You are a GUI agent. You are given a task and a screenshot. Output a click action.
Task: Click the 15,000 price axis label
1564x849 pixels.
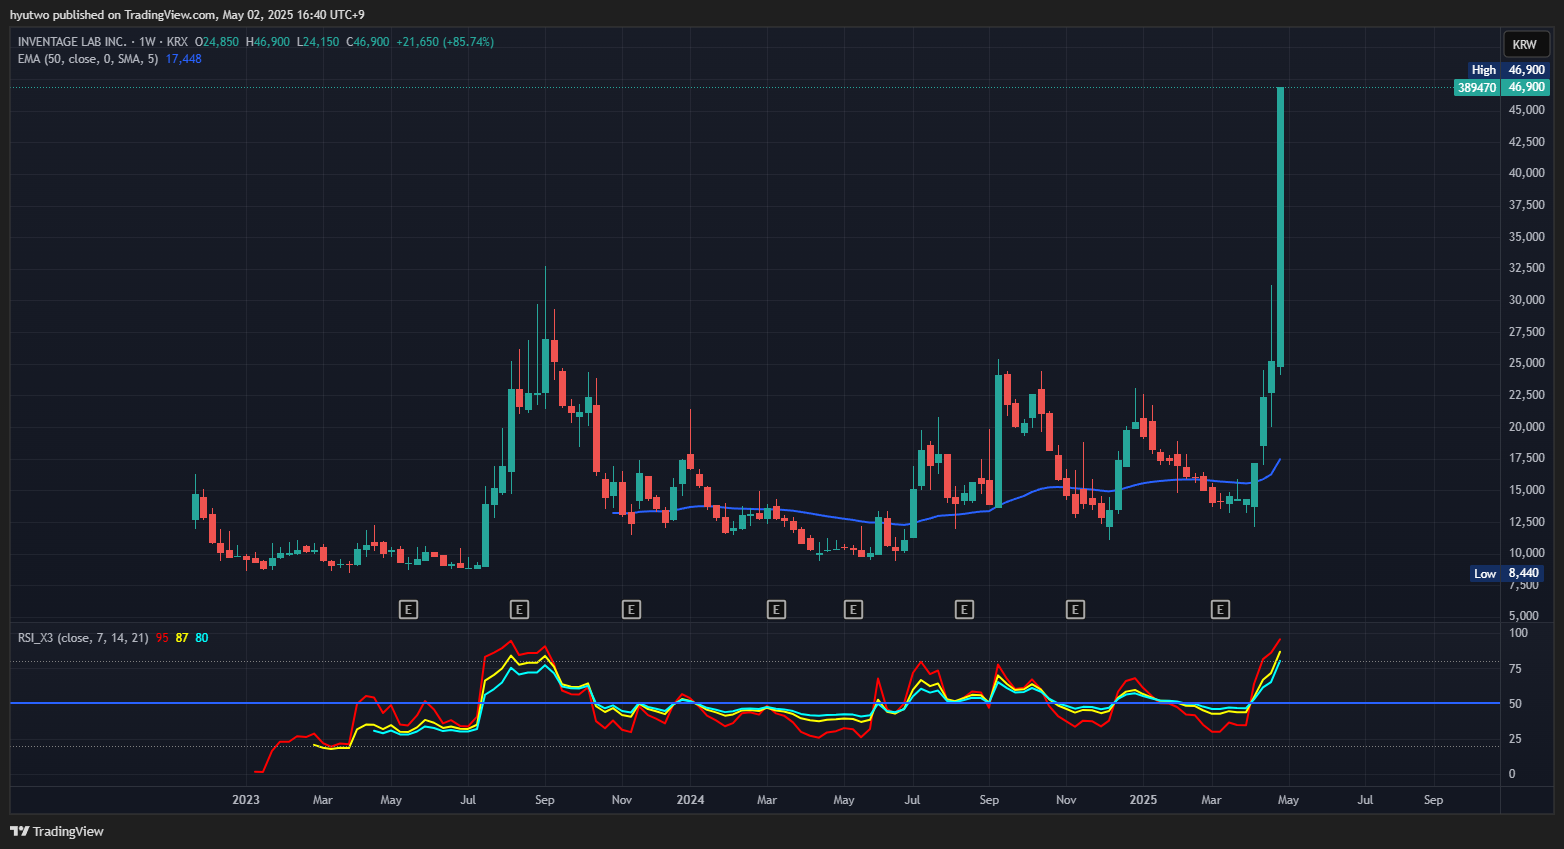click(x=1527, y=490)
